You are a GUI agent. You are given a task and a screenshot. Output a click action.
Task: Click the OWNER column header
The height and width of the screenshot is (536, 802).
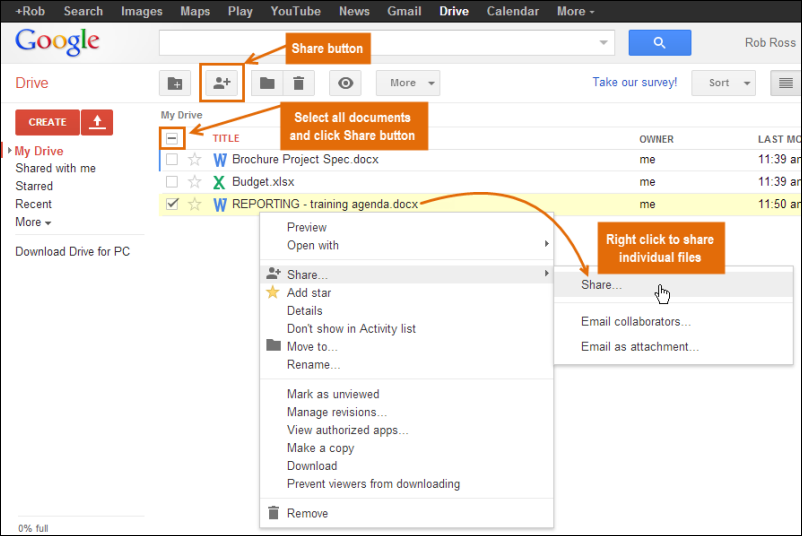[656, 139]
